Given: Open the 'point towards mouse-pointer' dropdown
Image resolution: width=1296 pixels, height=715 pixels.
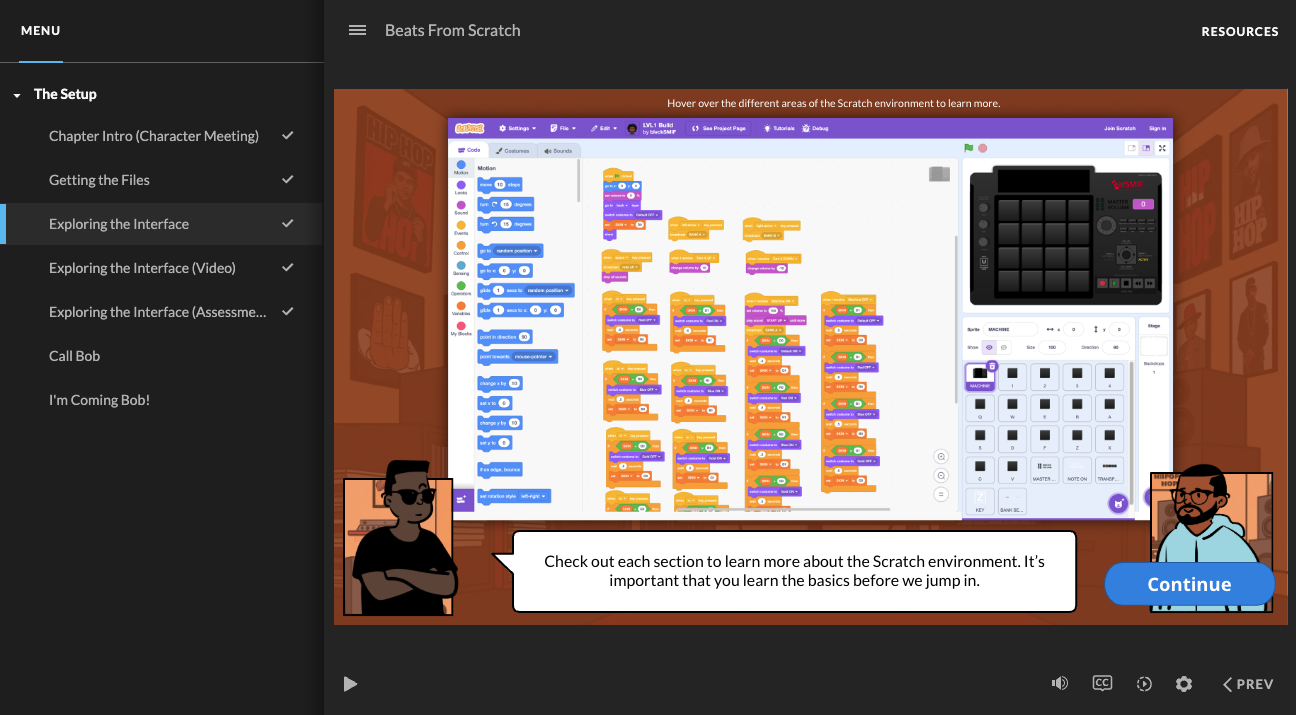Looking at the screenshot, I should point(536,356).
